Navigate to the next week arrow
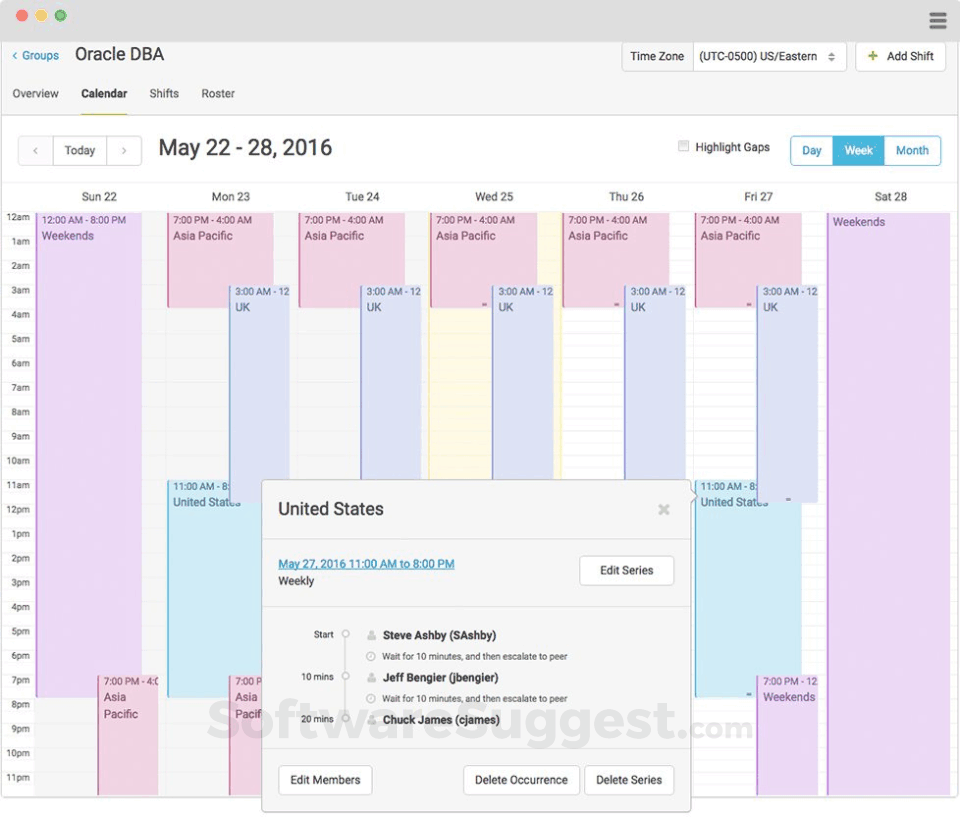Screen dimensions: 960x818 (x=124, y=150)
